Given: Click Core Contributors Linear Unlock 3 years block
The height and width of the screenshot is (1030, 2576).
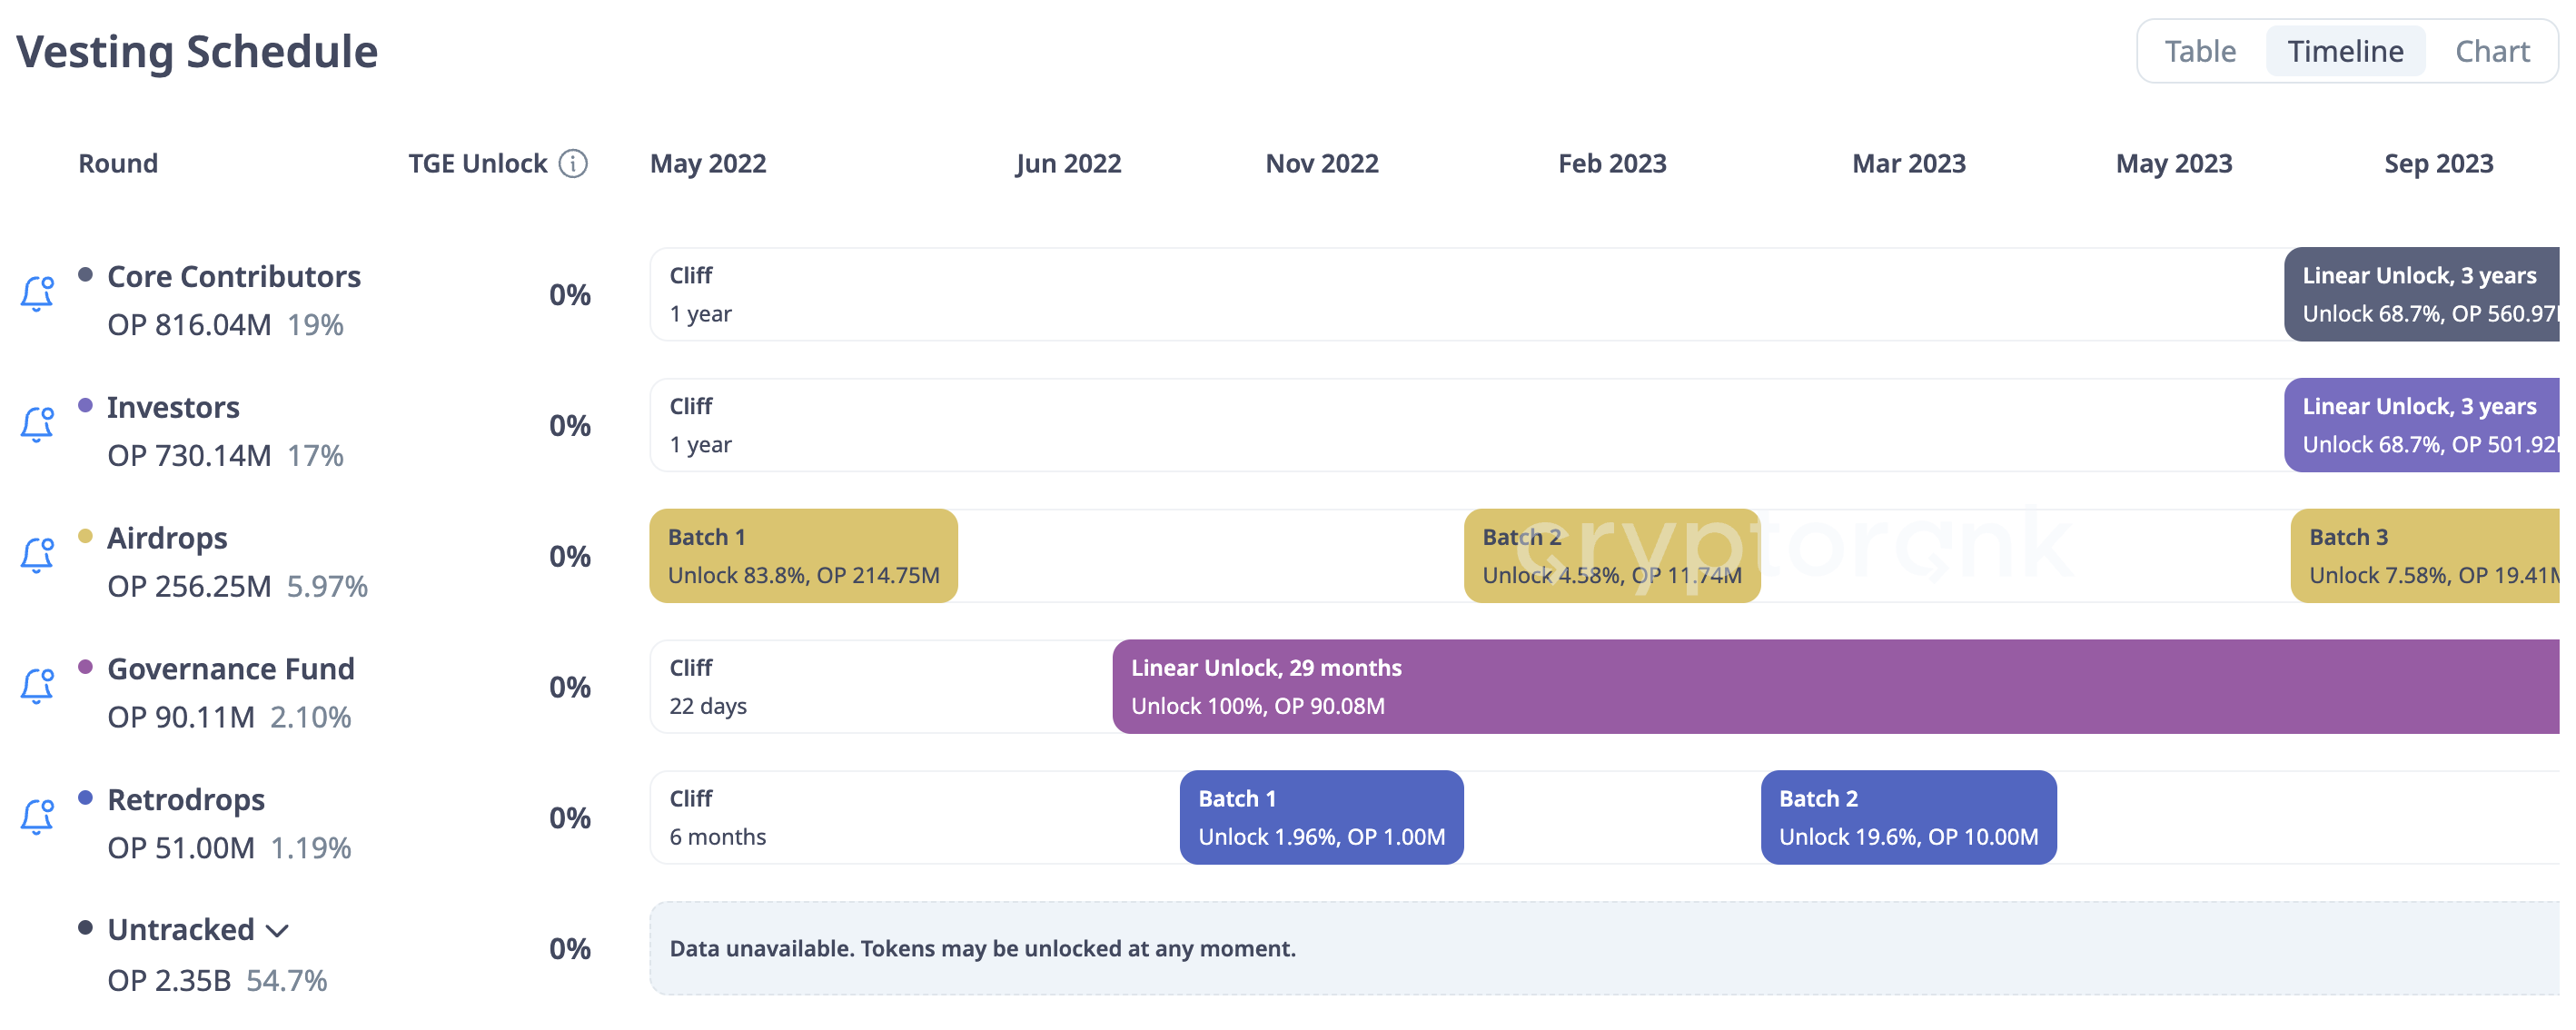Looking at the screenshot, I should pos(2420,295).
